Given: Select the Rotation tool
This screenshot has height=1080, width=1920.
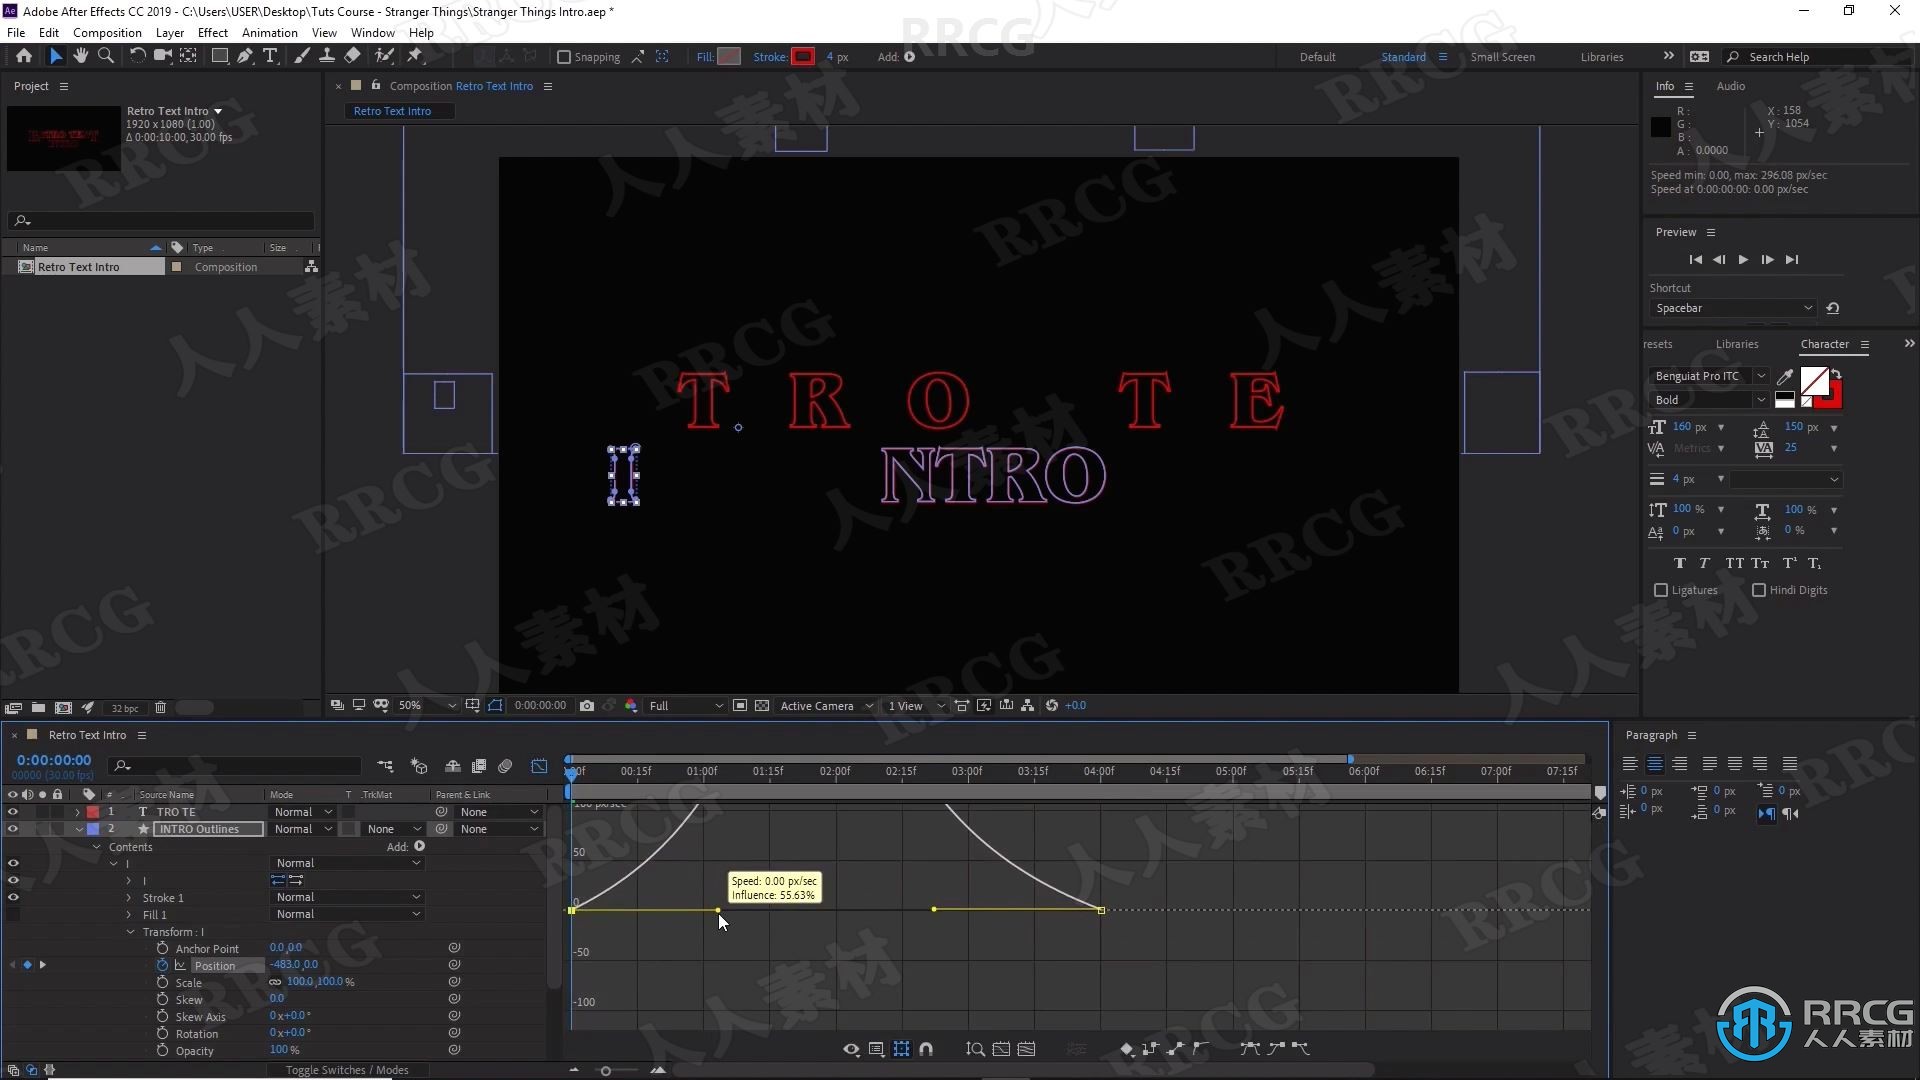Looking at the screenshot, I should pyautogui.click(x=137, y=57).
